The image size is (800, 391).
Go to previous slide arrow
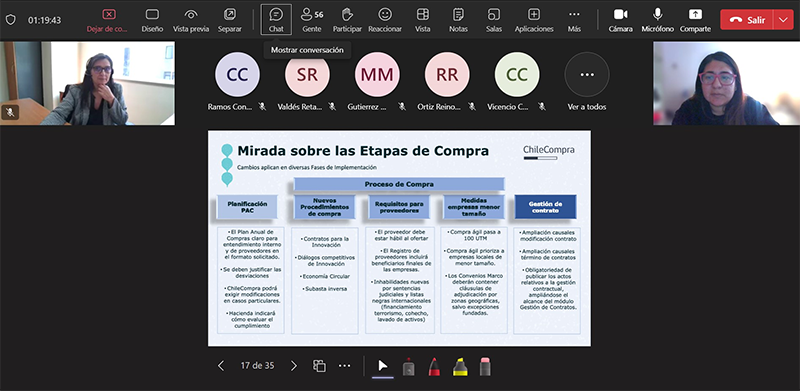(221, 365)
